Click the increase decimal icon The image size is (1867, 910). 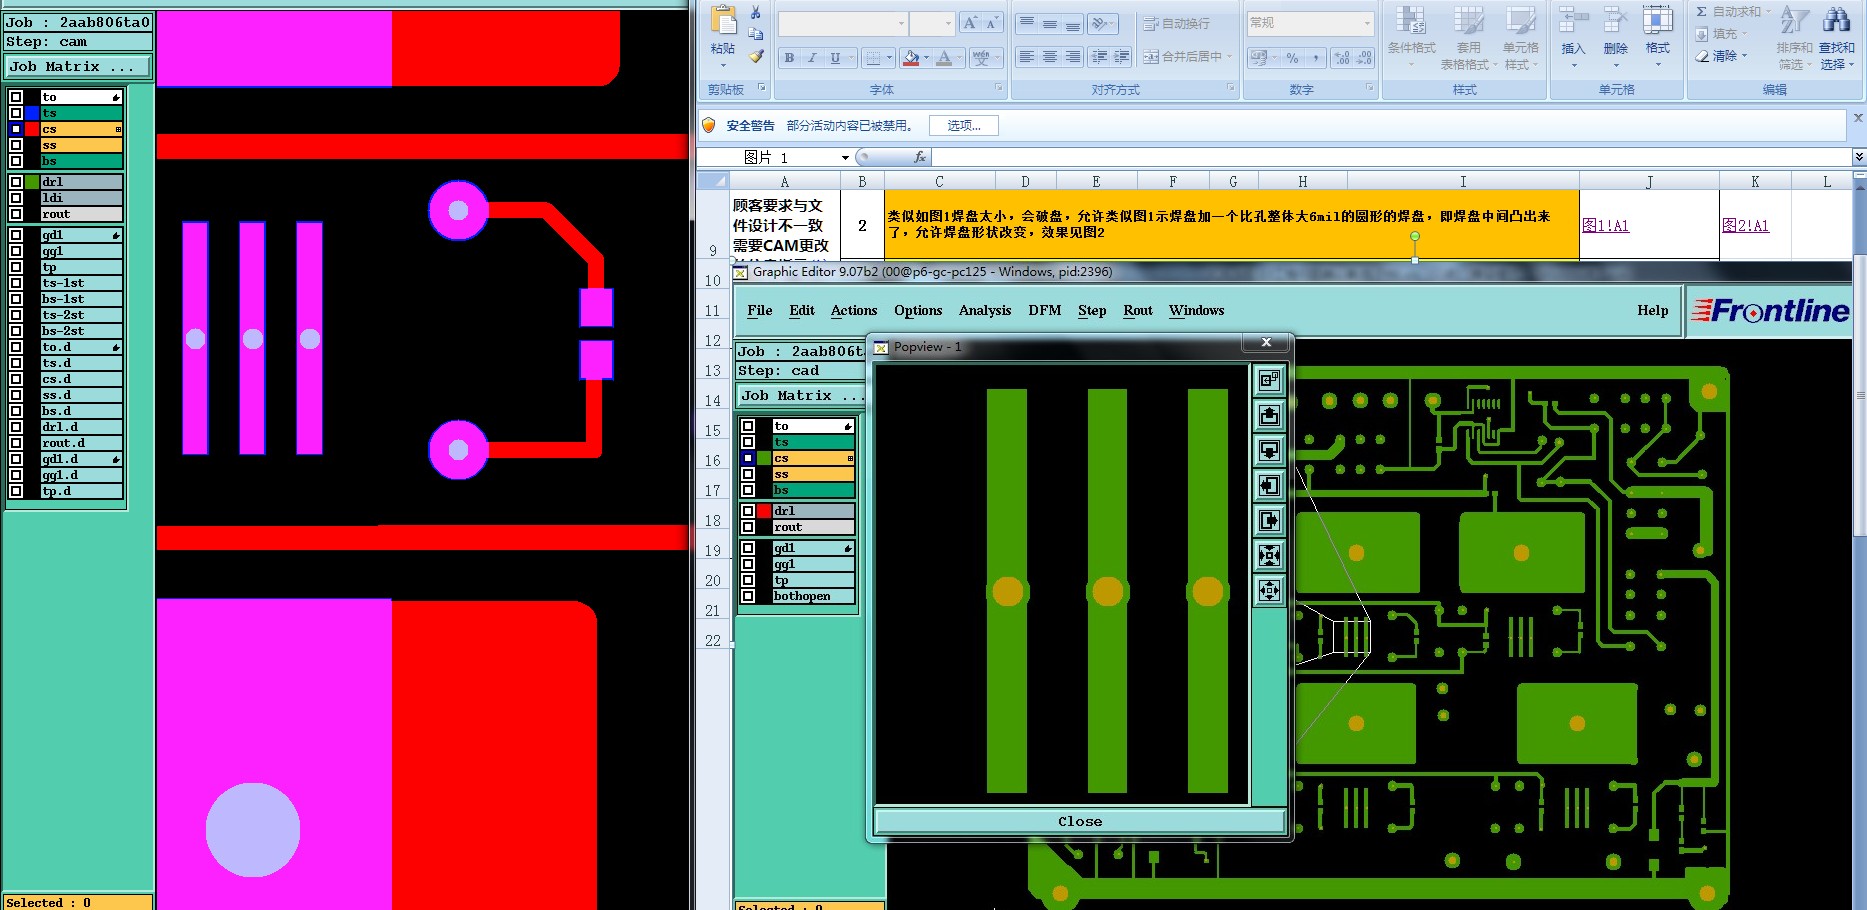1341,58
